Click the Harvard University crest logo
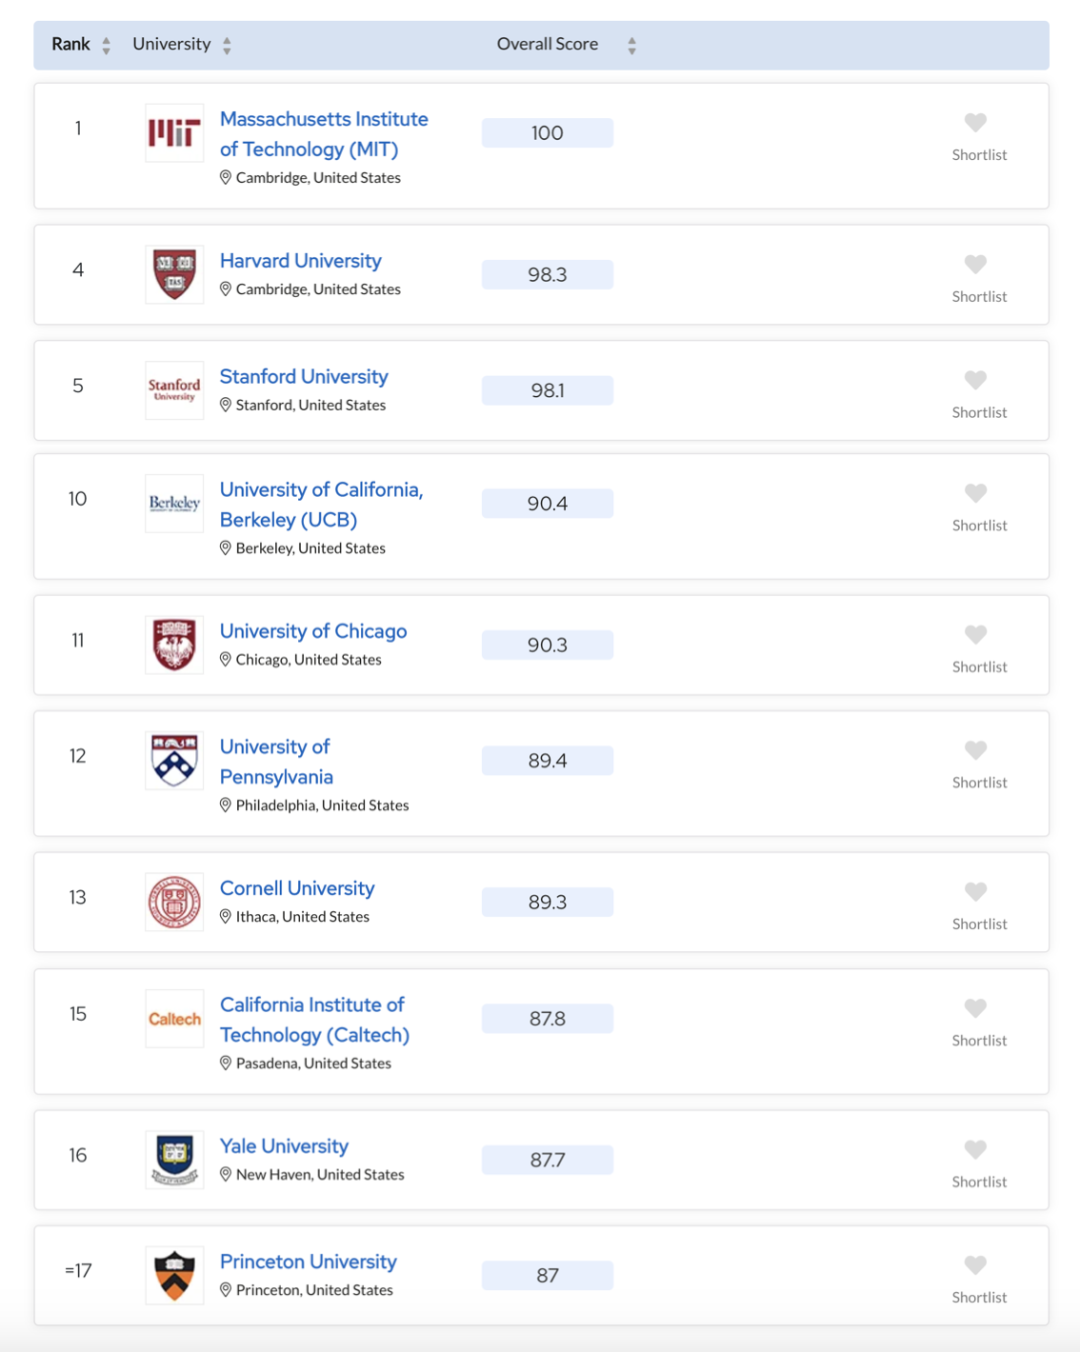 (x=174, y=274)
